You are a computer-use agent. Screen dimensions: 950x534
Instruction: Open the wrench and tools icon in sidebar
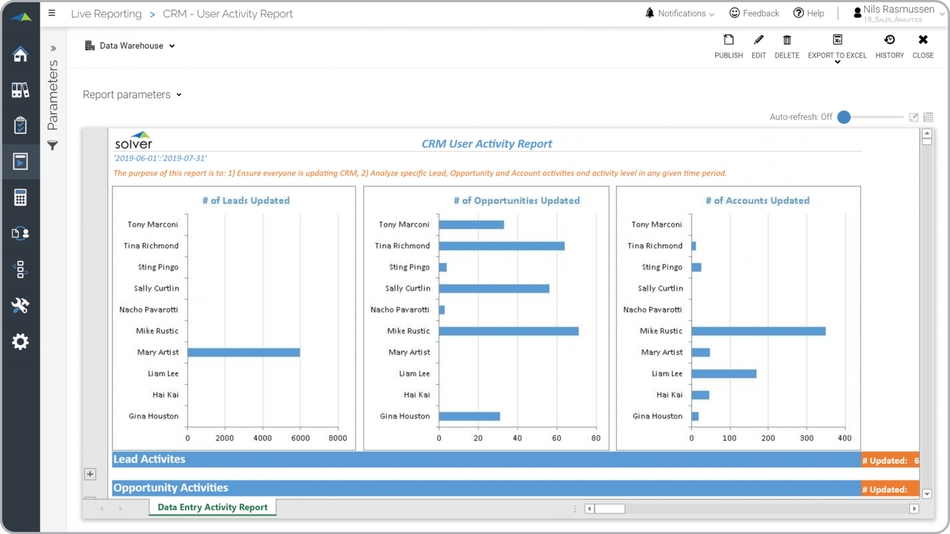pos(20,306)
